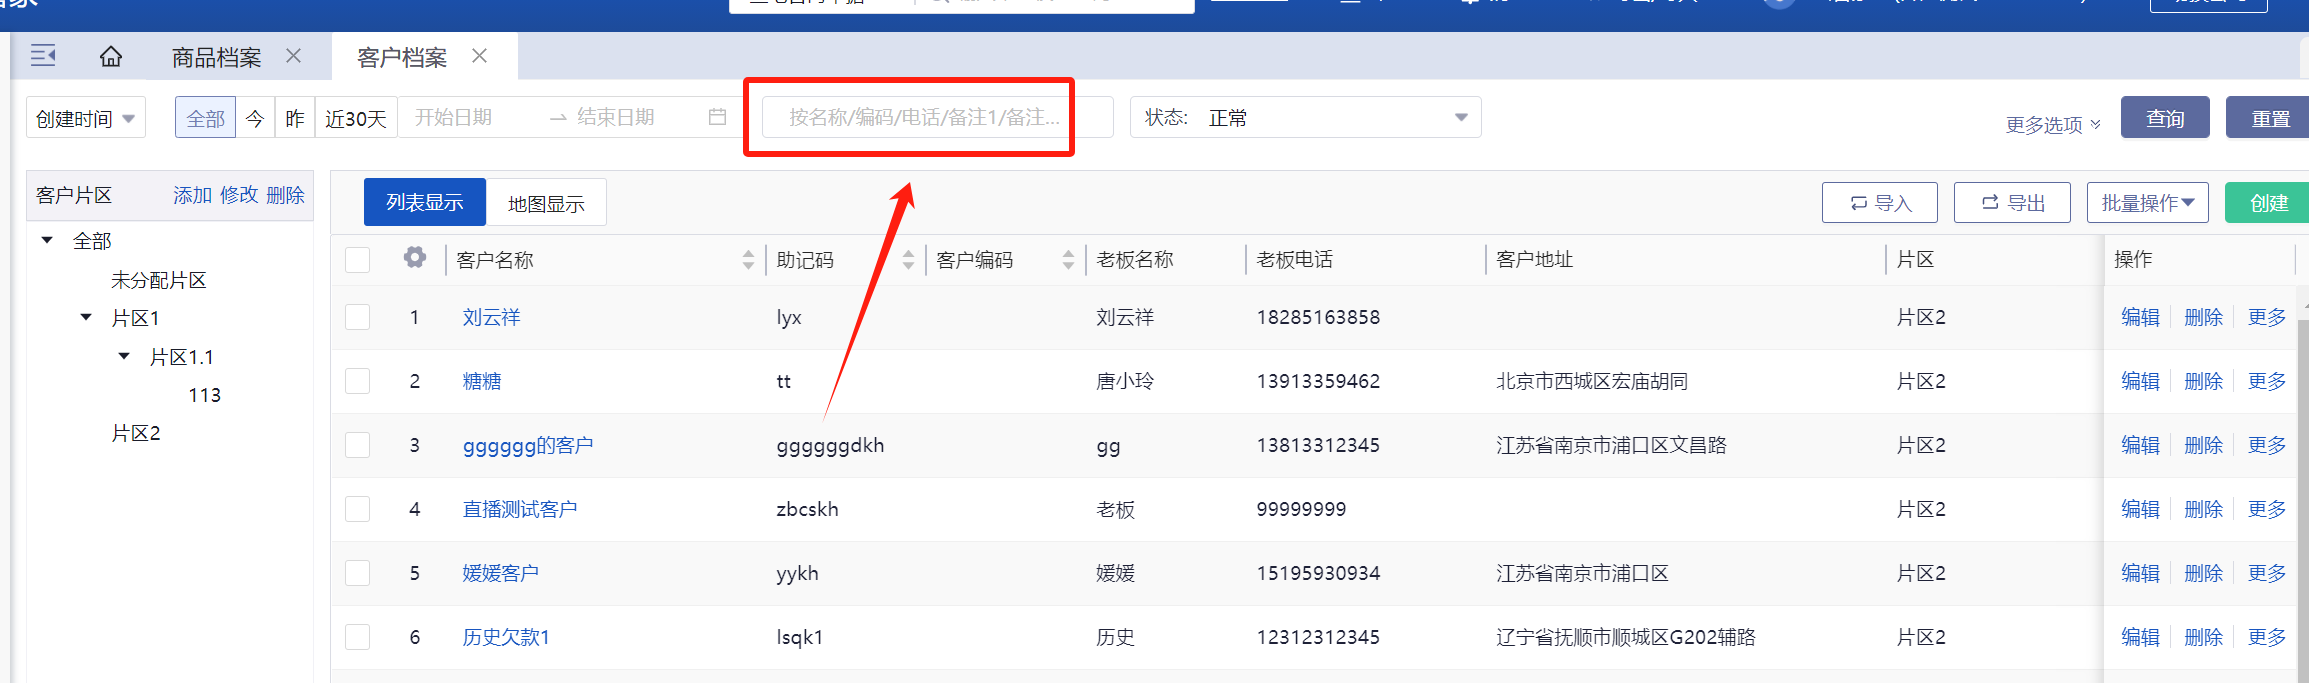2309x683 pixels.
Task: Tick the checkbox for row 刘云祥
Action: (x=358, y=317)
